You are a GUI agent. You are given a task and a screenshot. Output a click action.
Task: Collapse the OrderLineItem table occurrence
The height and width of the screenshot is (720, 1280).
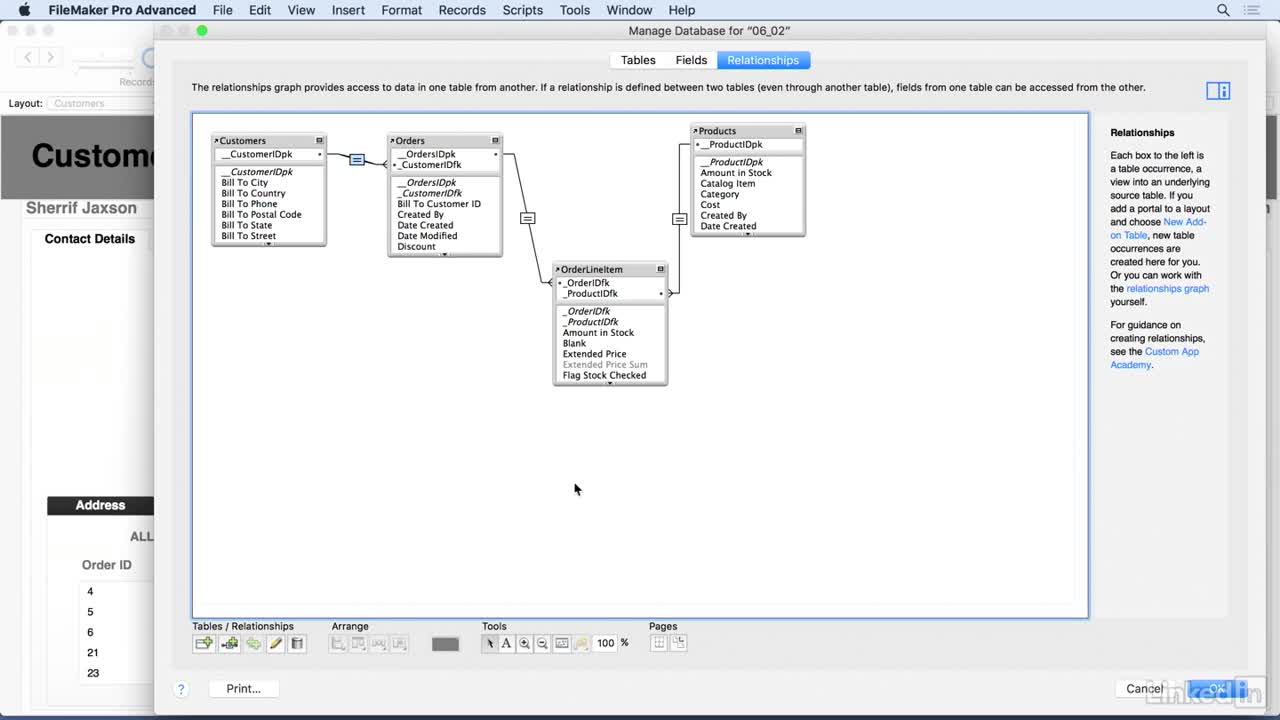(660, 269)
